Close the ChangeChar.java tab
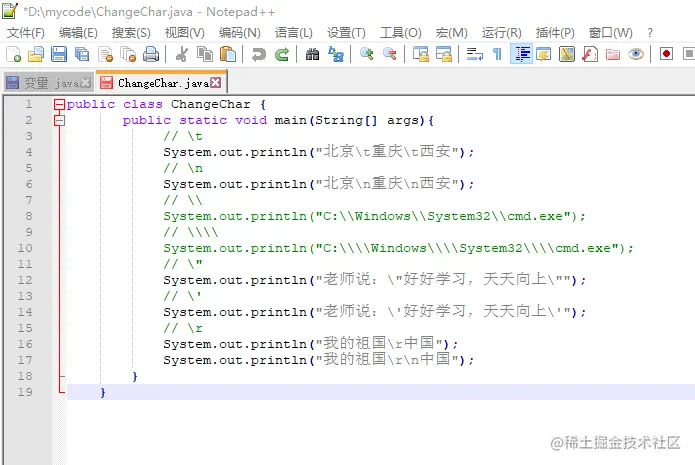Viewport: 695px width, 465px height. [216, 83]
